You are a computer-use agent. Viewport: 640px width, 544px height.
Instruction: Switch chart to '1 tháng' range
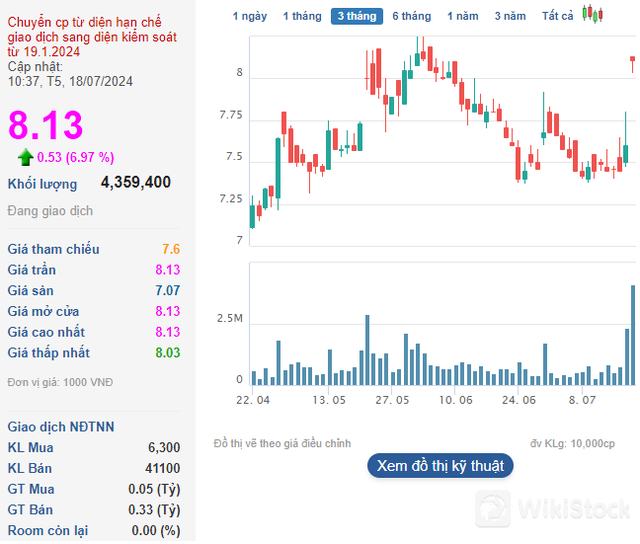302,16
